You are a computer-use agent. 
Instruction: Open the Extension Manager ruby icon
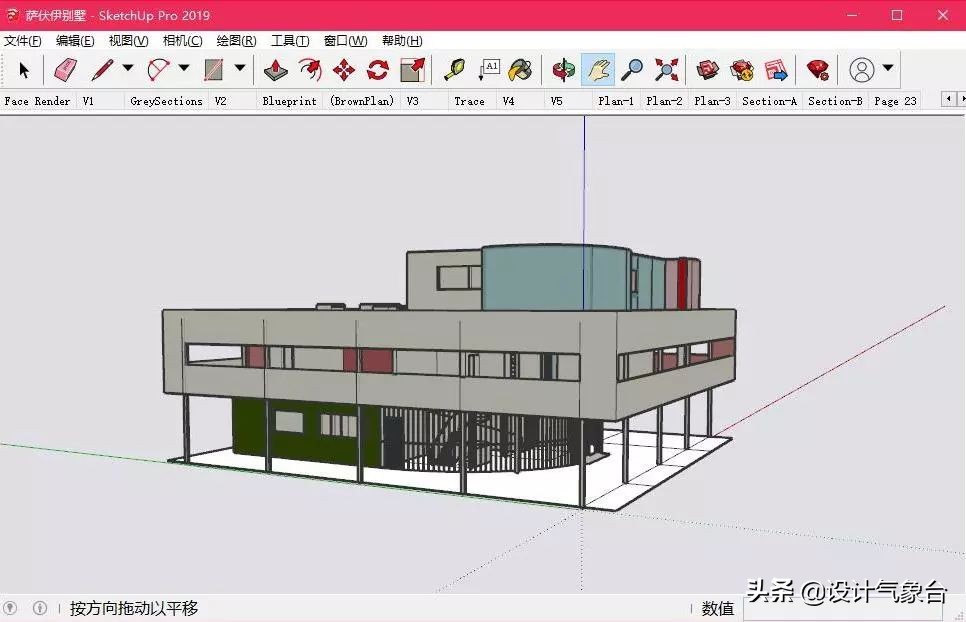818,70
